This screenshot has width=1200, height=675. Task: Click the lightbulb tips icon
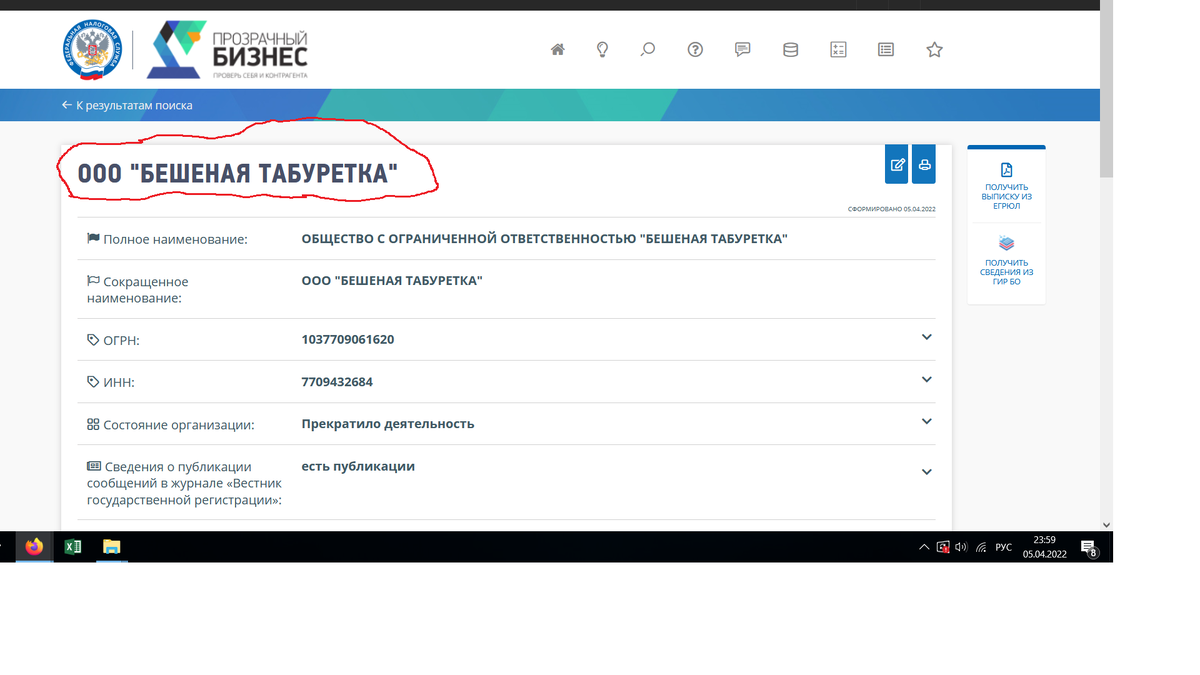point(603,49)
